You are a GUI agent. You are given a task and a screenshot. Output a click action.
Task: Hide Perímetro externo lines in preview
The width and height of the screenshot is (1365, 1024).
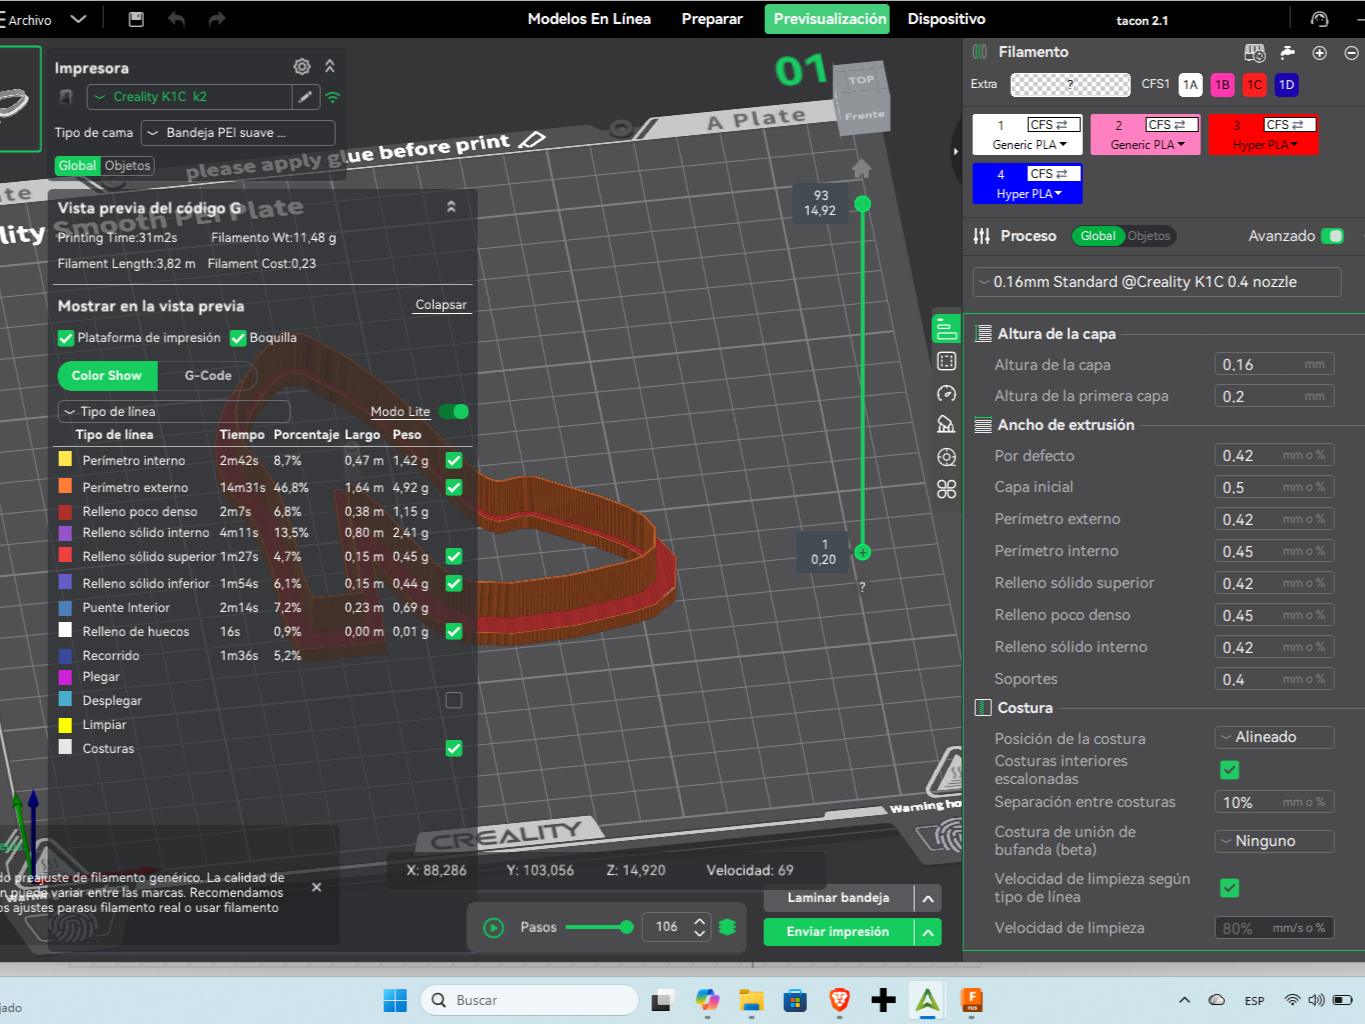(454, 487)
